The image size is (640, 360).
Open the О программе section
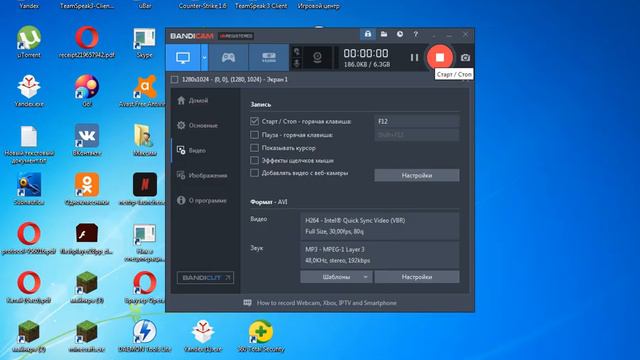click(x=202, y=200)
